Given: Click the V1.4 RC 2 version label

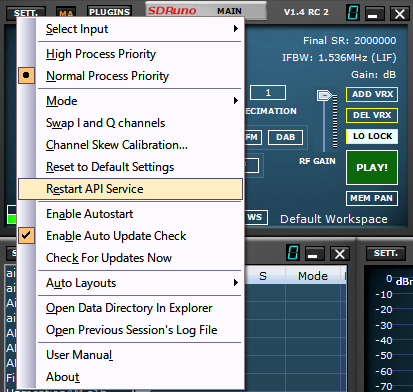Looking at the screenshot, I should 306,12.
